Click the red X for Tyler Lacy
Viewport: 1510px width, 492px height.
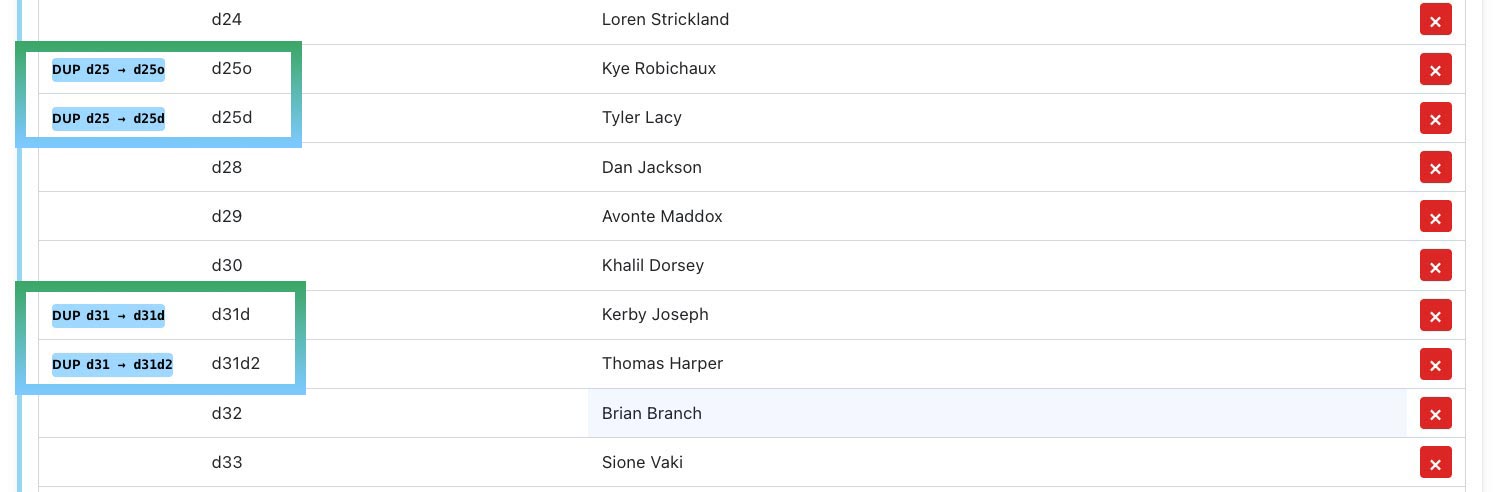[1435, 118]
